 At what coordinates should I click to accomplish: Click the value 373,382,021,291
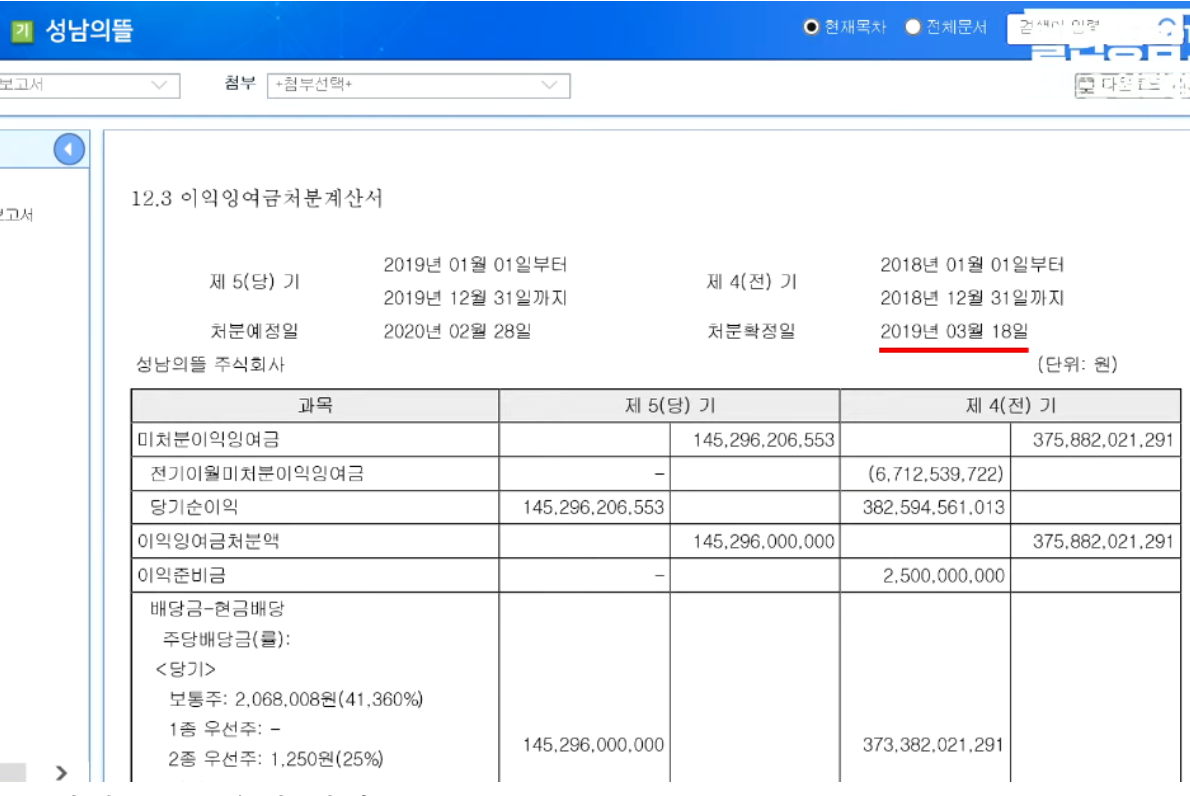click(x=933, y=745)
